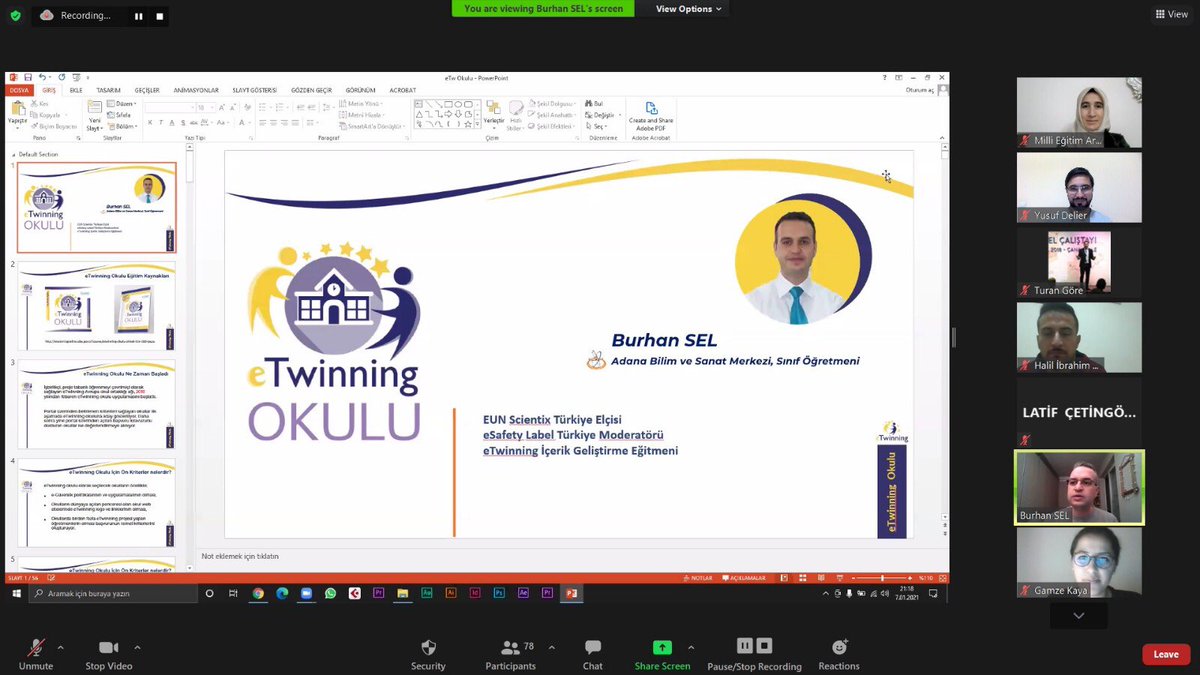Viewport: 1200px width, 675px height.
Task: Click the Yapıştır paste button
Action: [x=17, y=113]
